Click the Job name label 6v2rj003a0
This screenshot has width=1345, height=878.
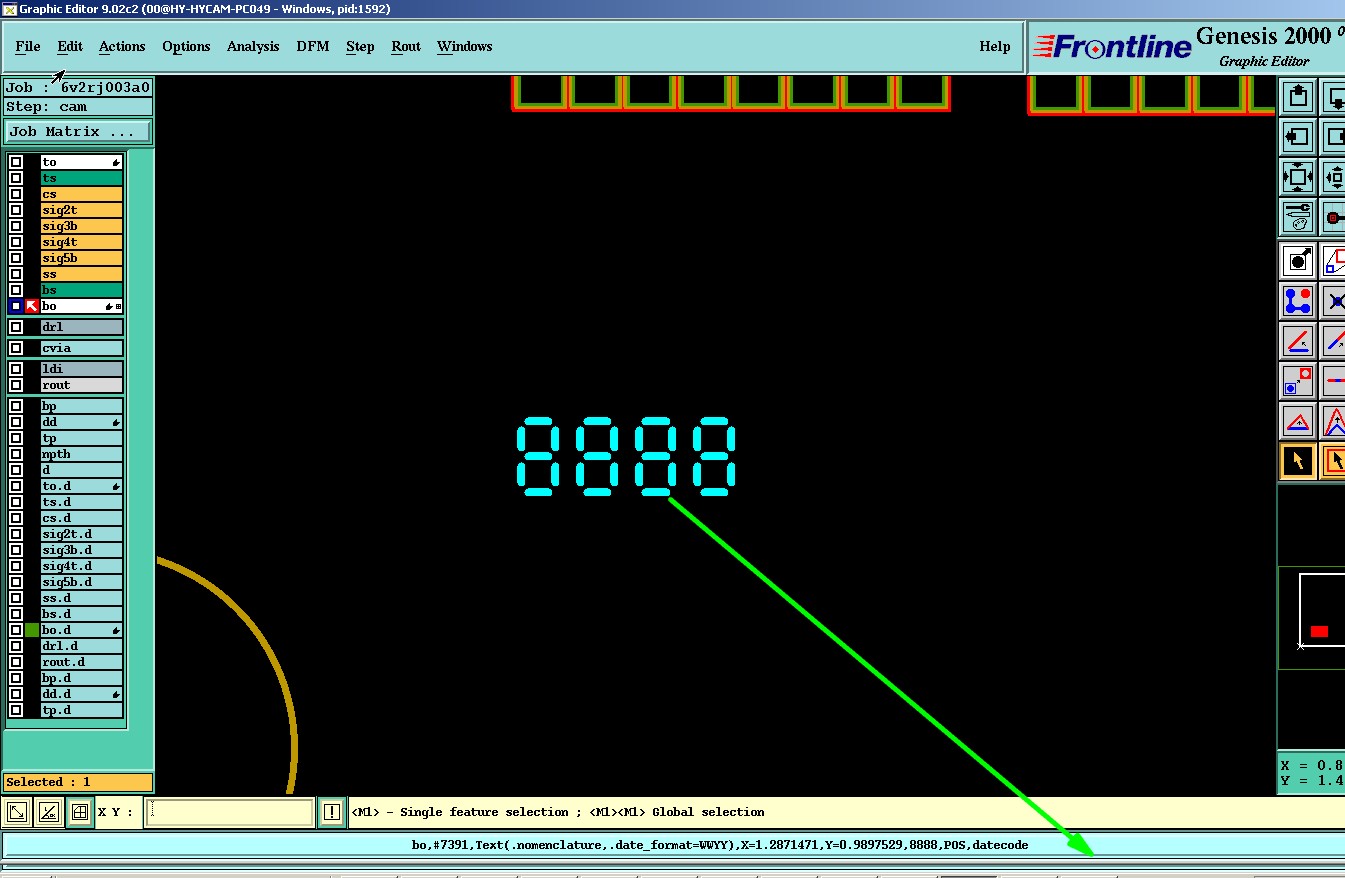click(x=78, y=88)
